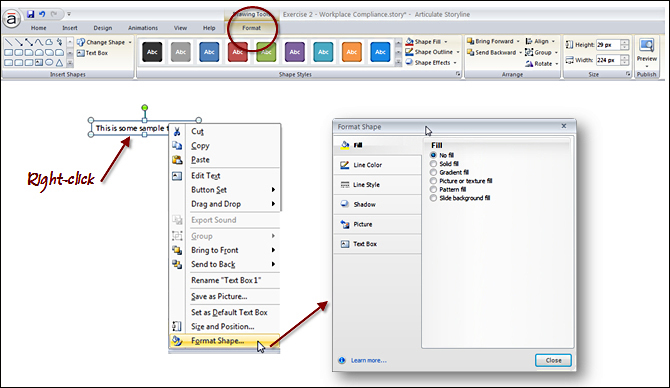Image resolution: width=670 pixels, height=388 pixels.
Task: Click the Change Shape icon
Action: tap(81, 42)
